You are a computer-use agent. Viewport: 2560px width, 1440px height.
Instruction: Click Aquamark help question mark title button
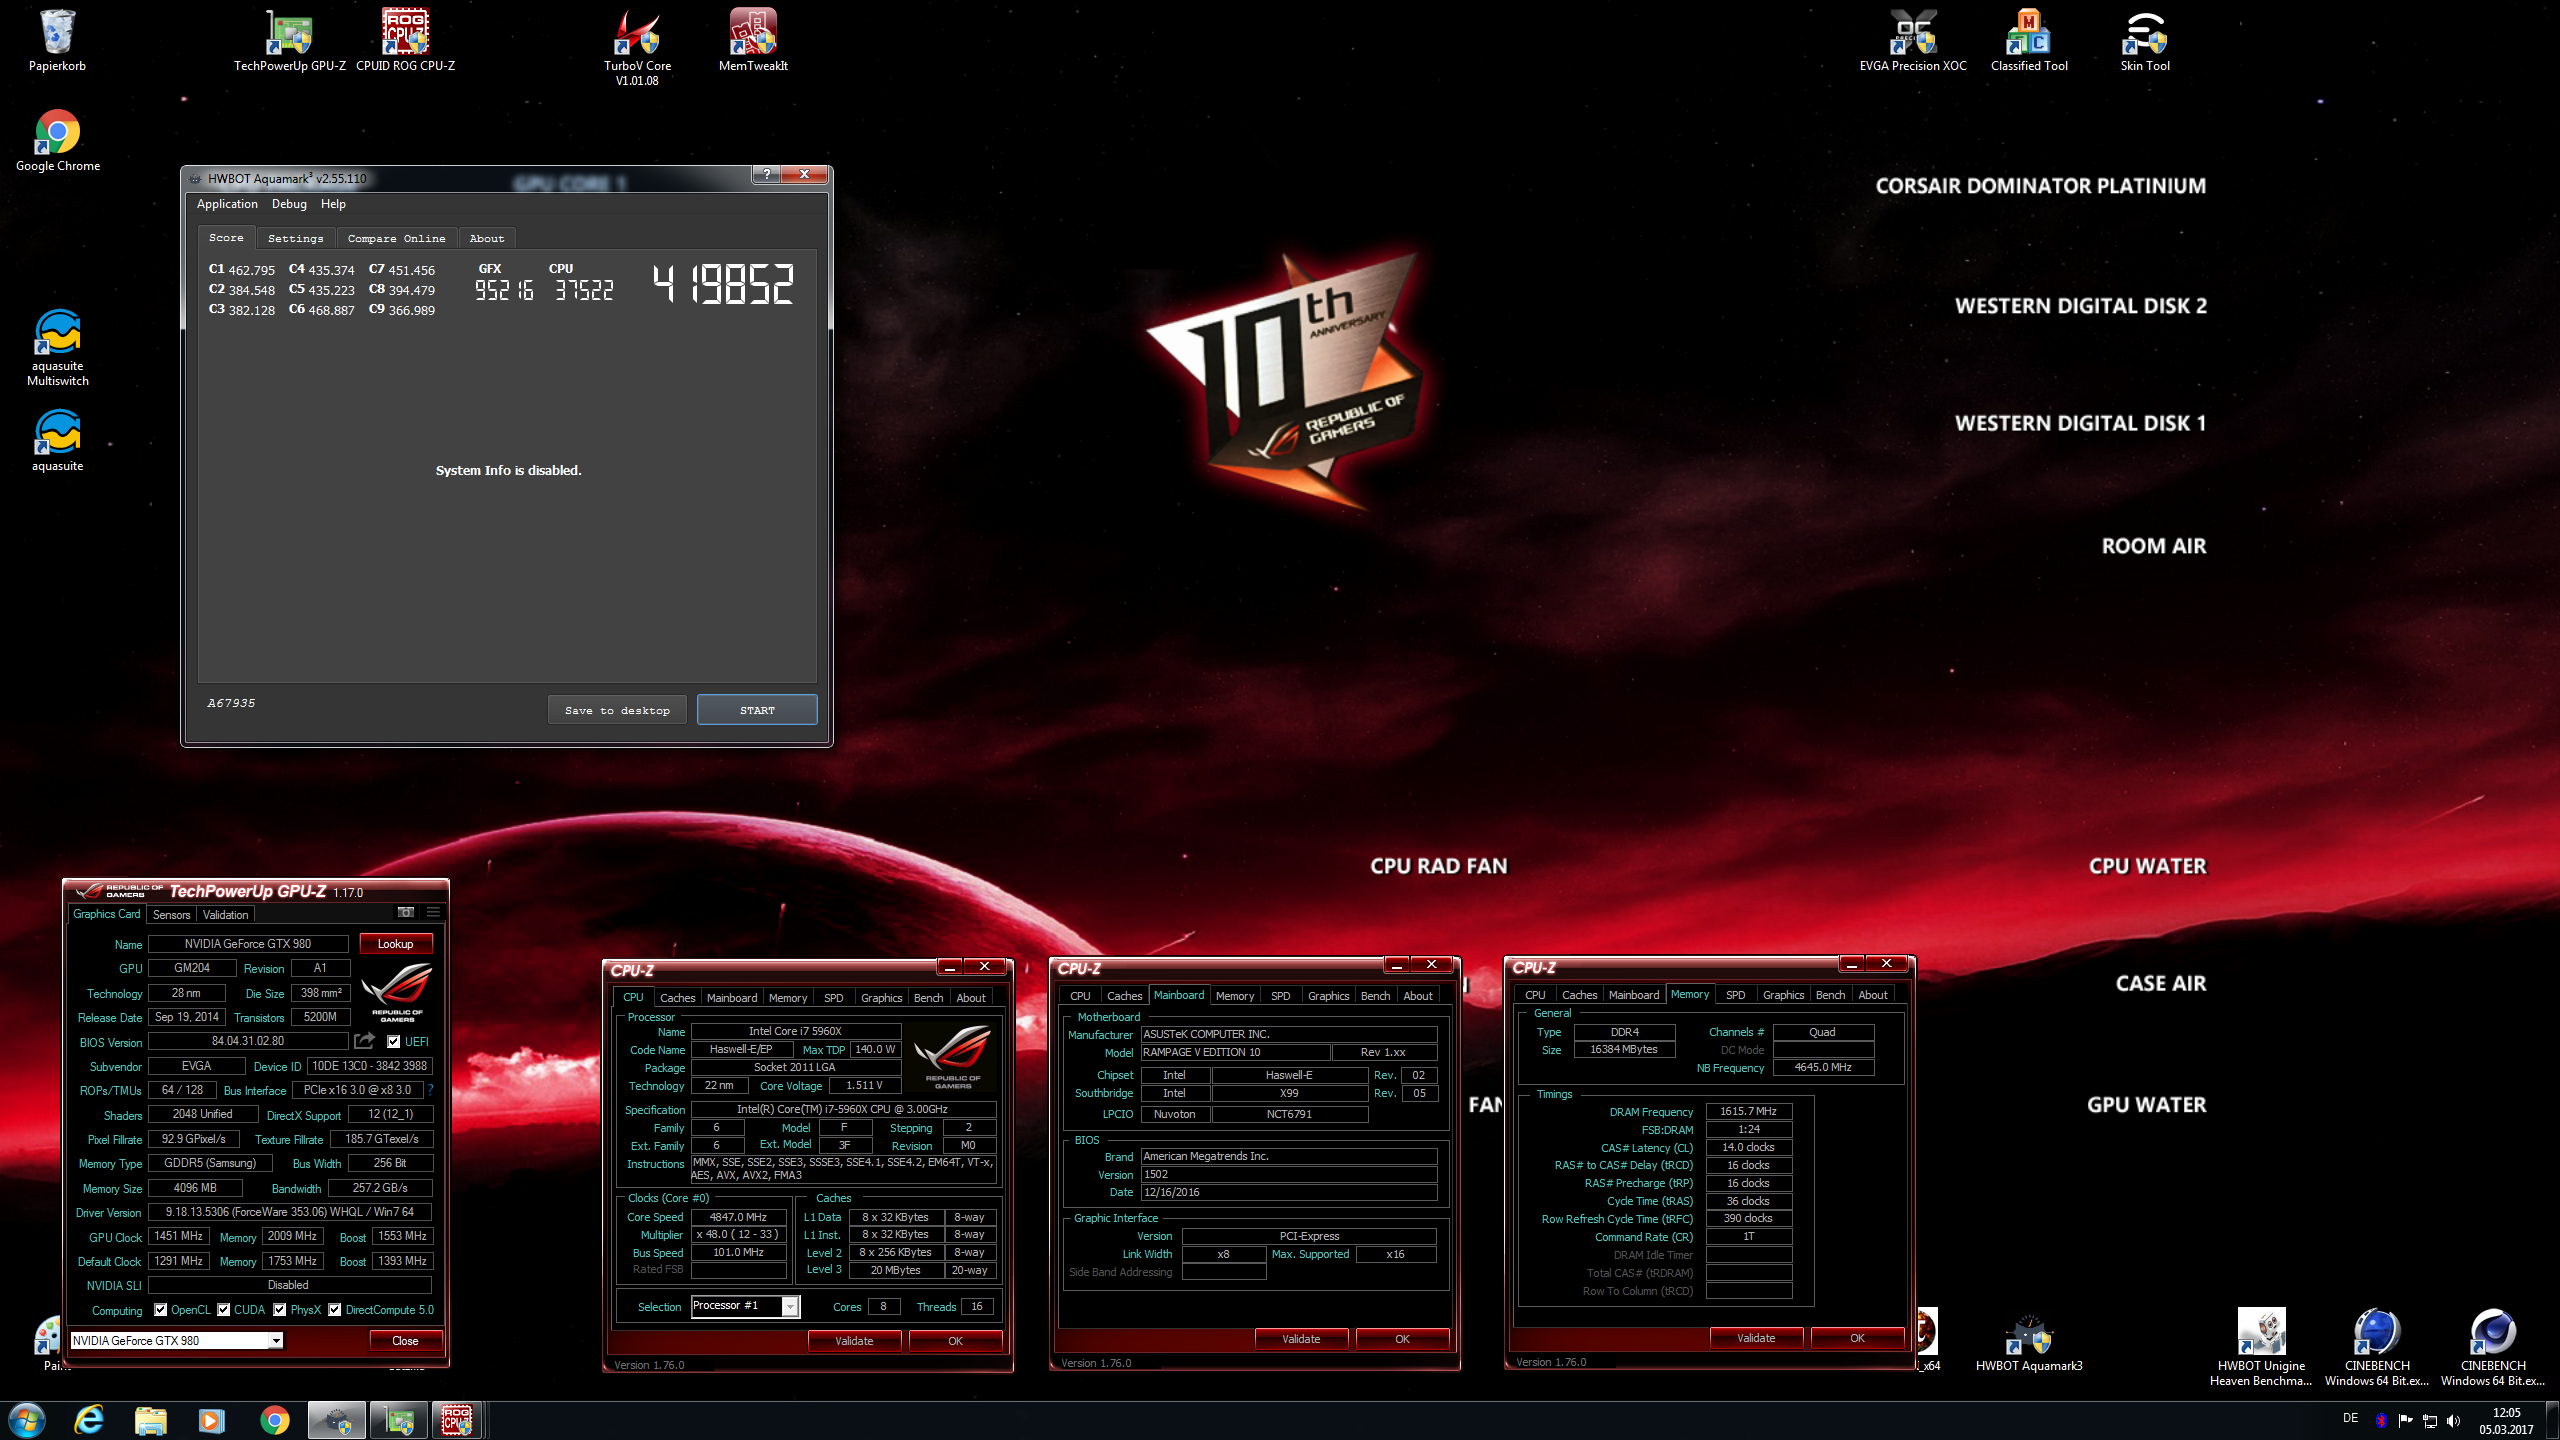tap(766, 175)
